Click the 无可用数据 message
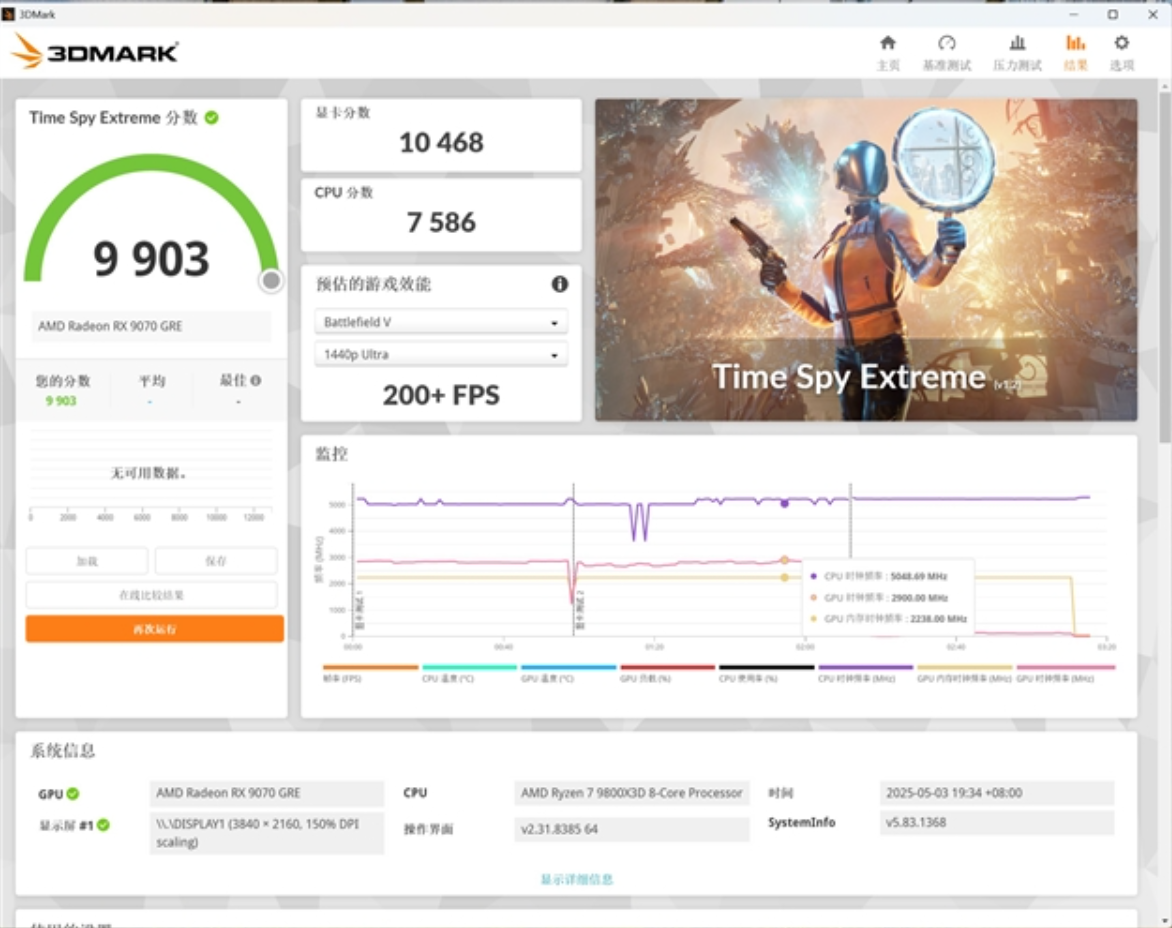Viewport: 1172px width, 928px height. (x=148, y=473)
